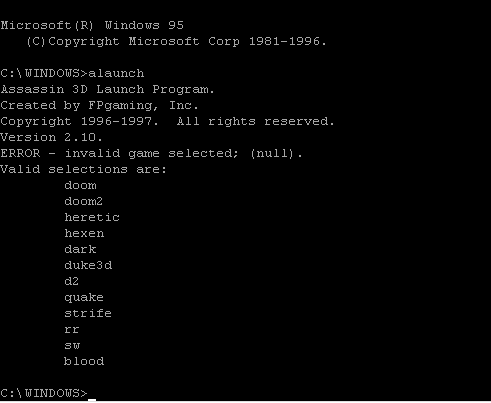
Task: Select the 'rr' list entry
Action: coord(72,330)
